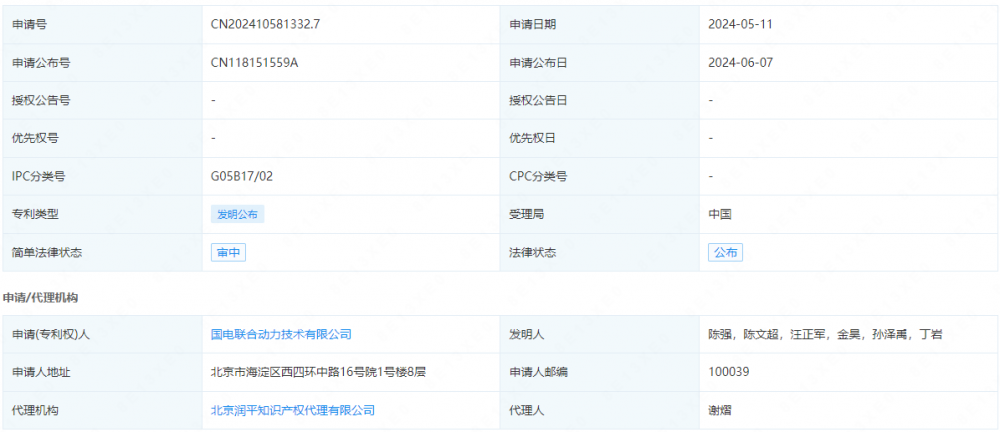This screenshot has height=432, width=1000.
Task: Click the 发明公布 patent type tag
Action: 237,214
